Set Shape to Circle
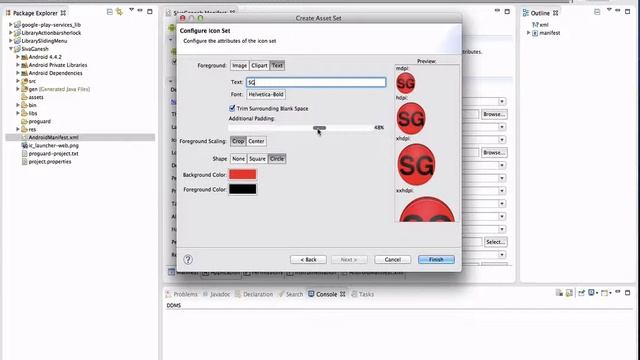Image resolution: width=640 pixels, height=360 pixels. [277, 159]
